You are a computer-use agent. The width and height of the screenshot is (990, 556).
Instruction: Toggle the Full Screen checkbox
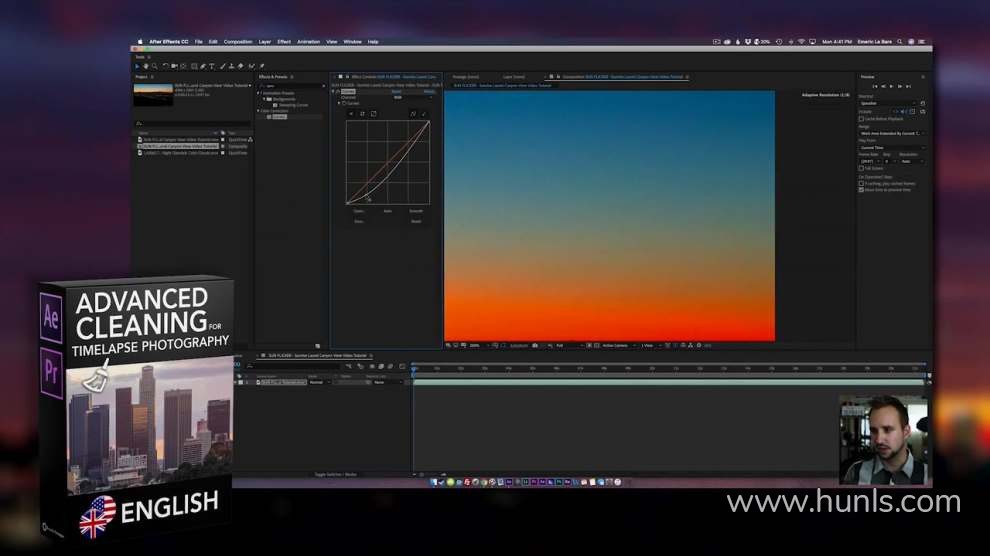coord(861,168)
